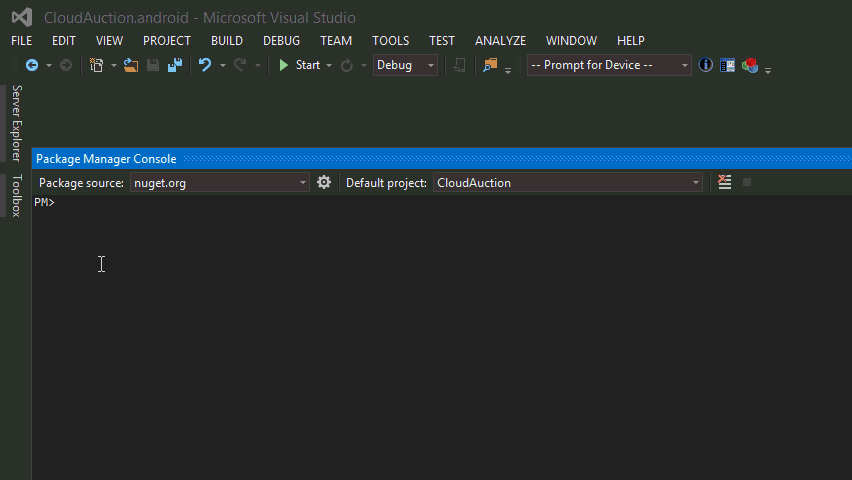
Task: Open the Debug configuration dropdown
Action: point(405,65)
